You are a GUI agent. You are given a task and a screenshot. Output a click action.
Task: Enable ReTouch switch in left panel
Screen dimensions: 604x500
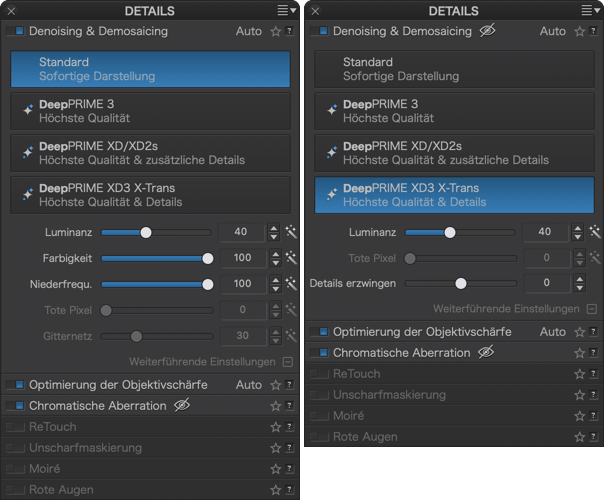coord(15,426)
